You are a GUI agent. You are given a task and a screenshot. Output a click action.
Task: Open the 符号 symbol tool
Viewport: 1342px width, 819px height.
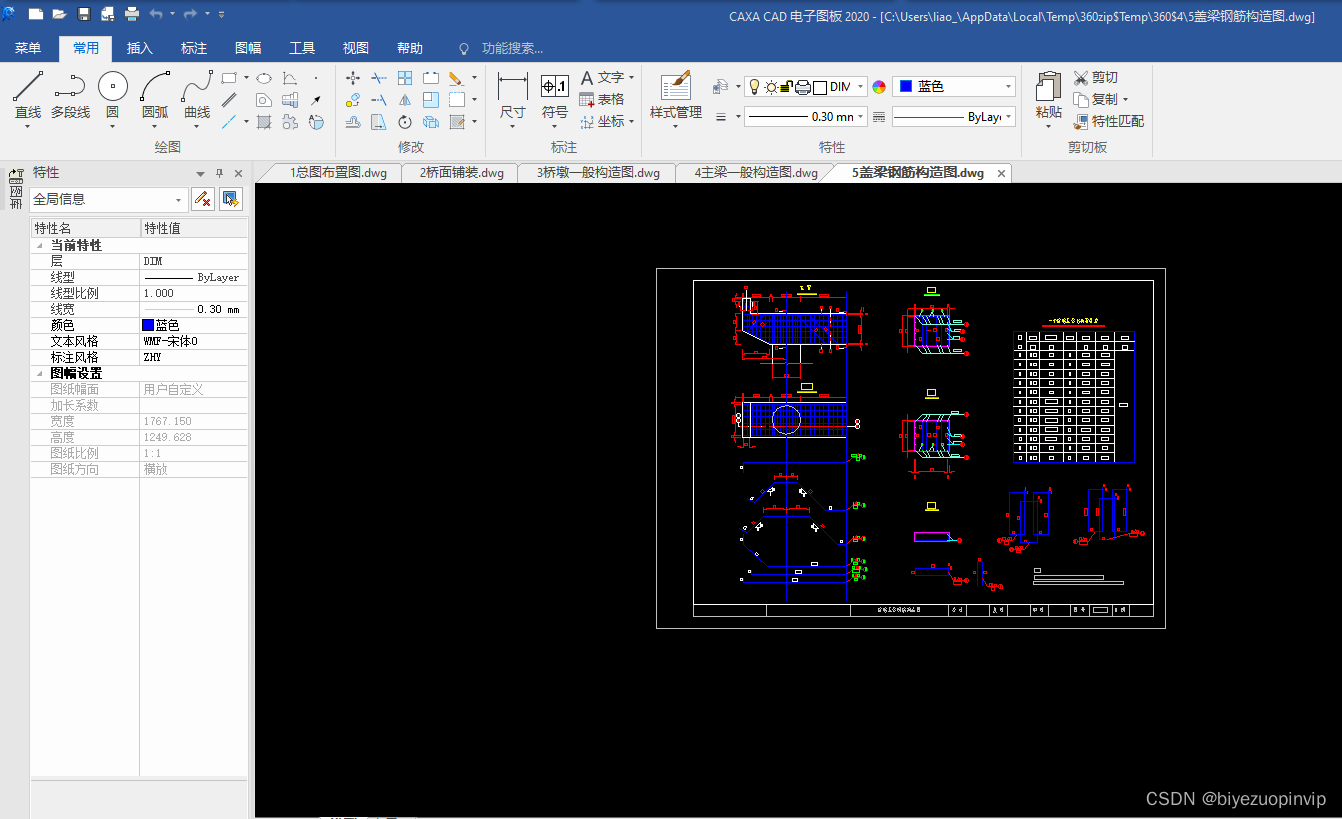pos(555,97)
